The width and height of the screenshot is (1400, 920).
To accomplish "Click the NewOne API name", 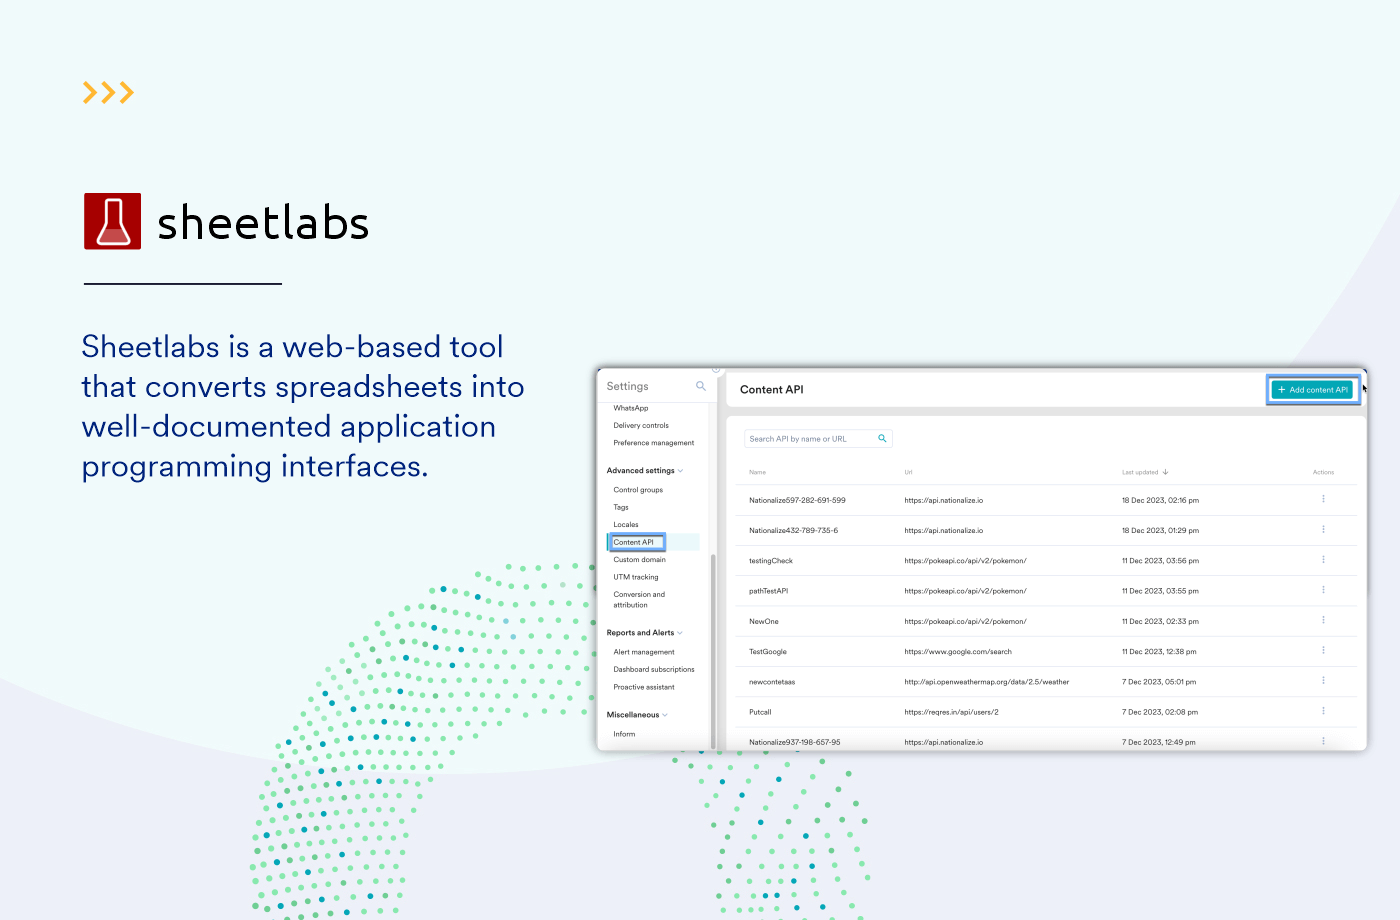I will [764, 621].
